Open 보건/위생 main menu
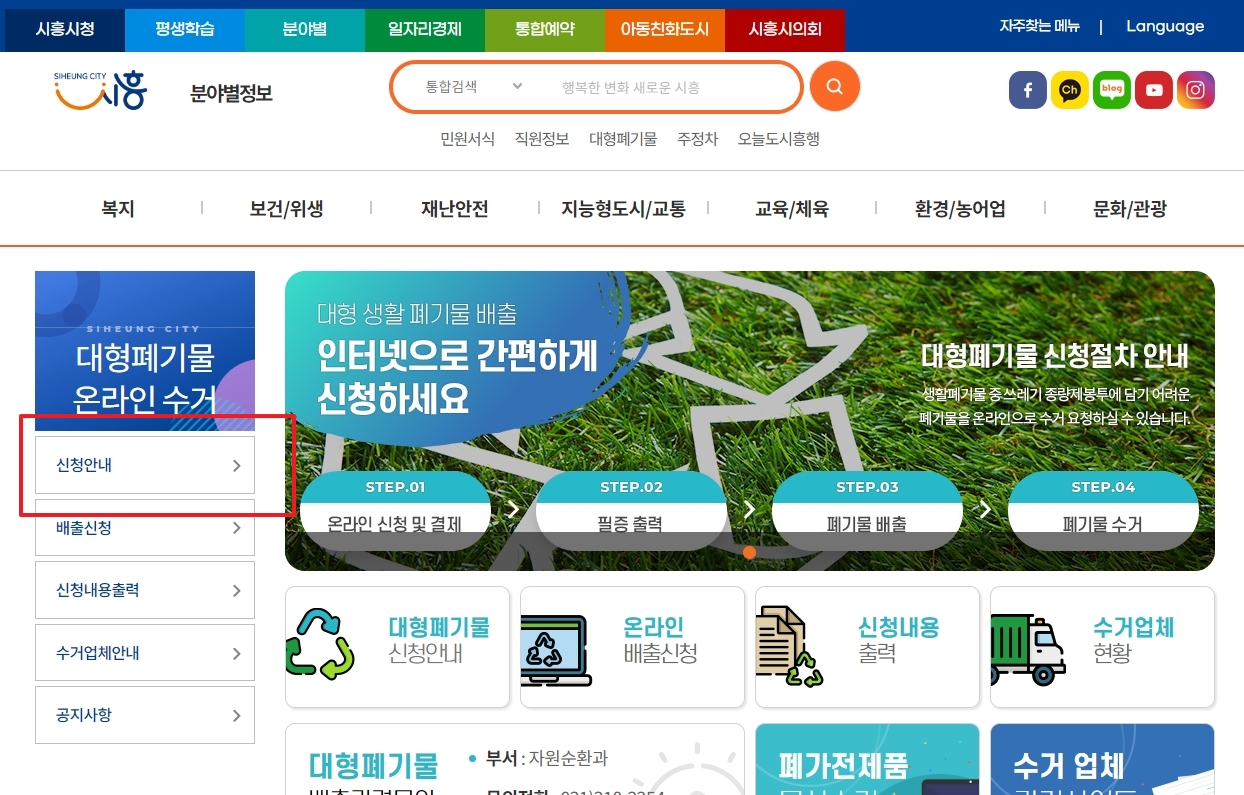1244x795 pixels. (286, 209)
